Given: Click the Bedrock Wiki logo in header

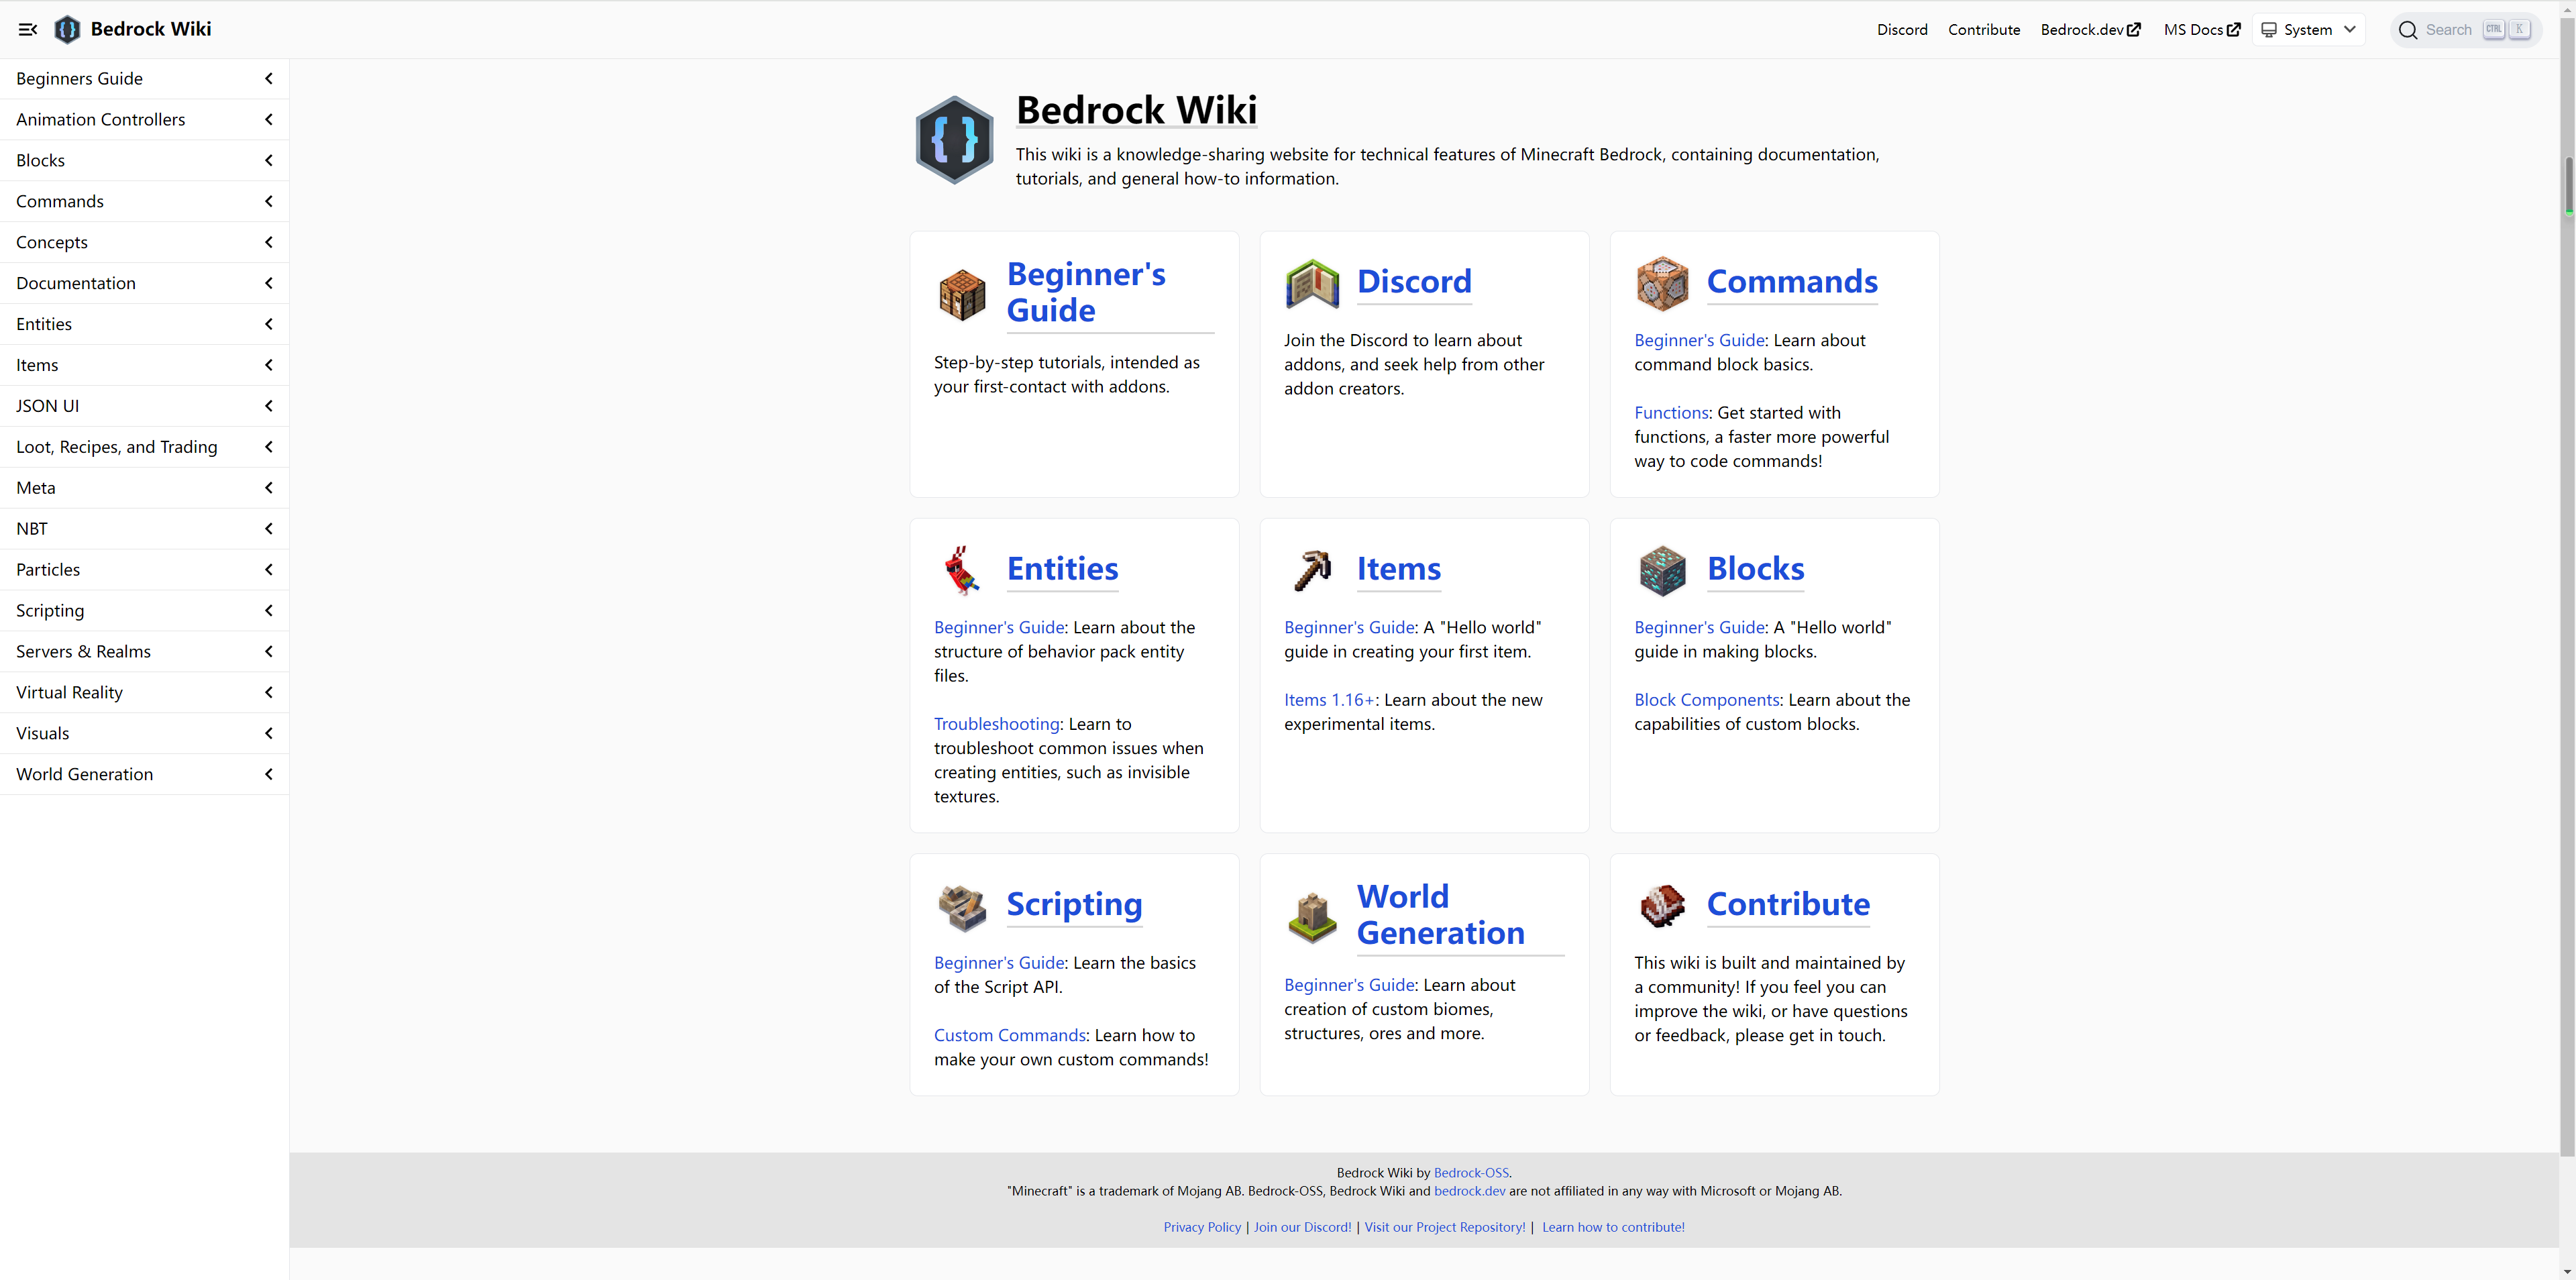Looking at the screenshot, I should tap(67, 29).
